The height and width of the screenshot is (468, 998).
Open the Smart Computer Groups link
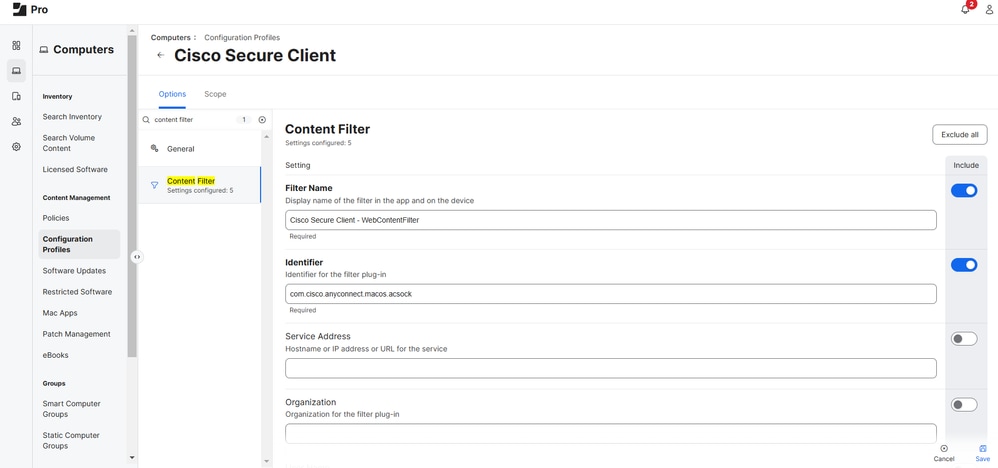pyautogui.click(x=71, y=409)
